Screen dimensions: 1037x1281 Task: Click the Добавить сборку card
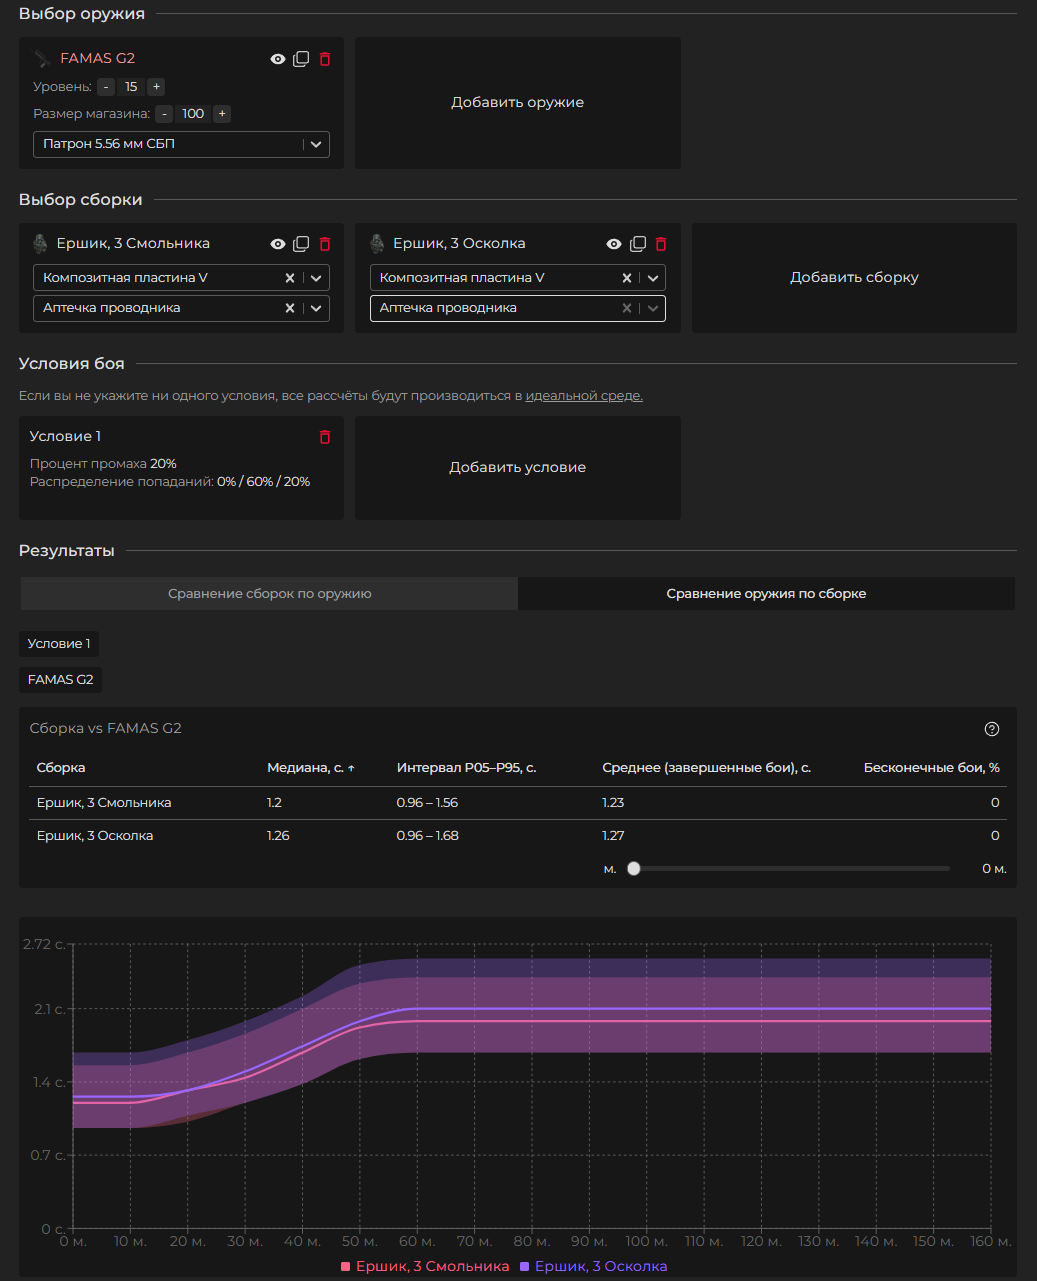[x=854, y=278]
